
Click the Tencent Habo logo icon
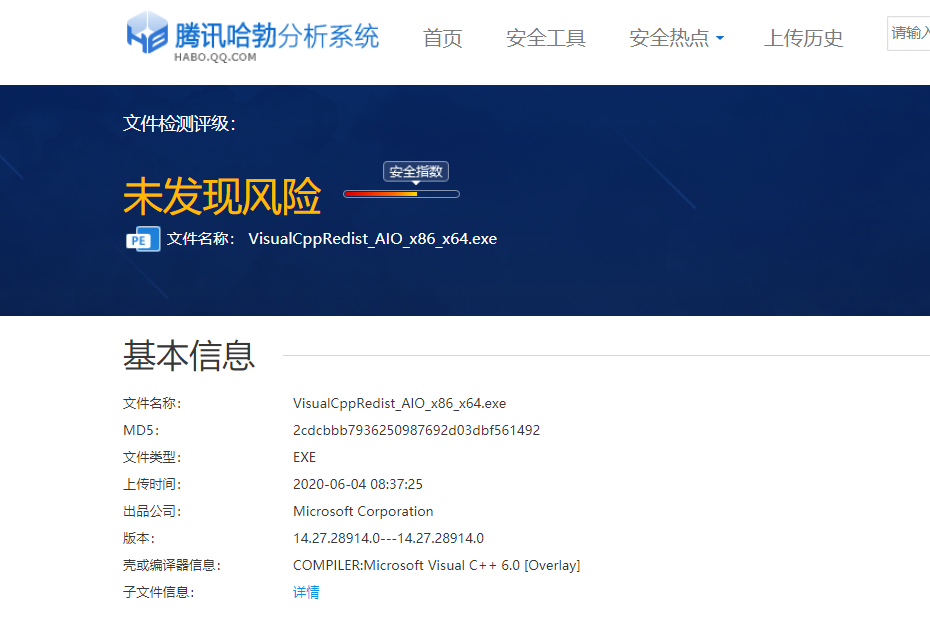click(147, 32)
